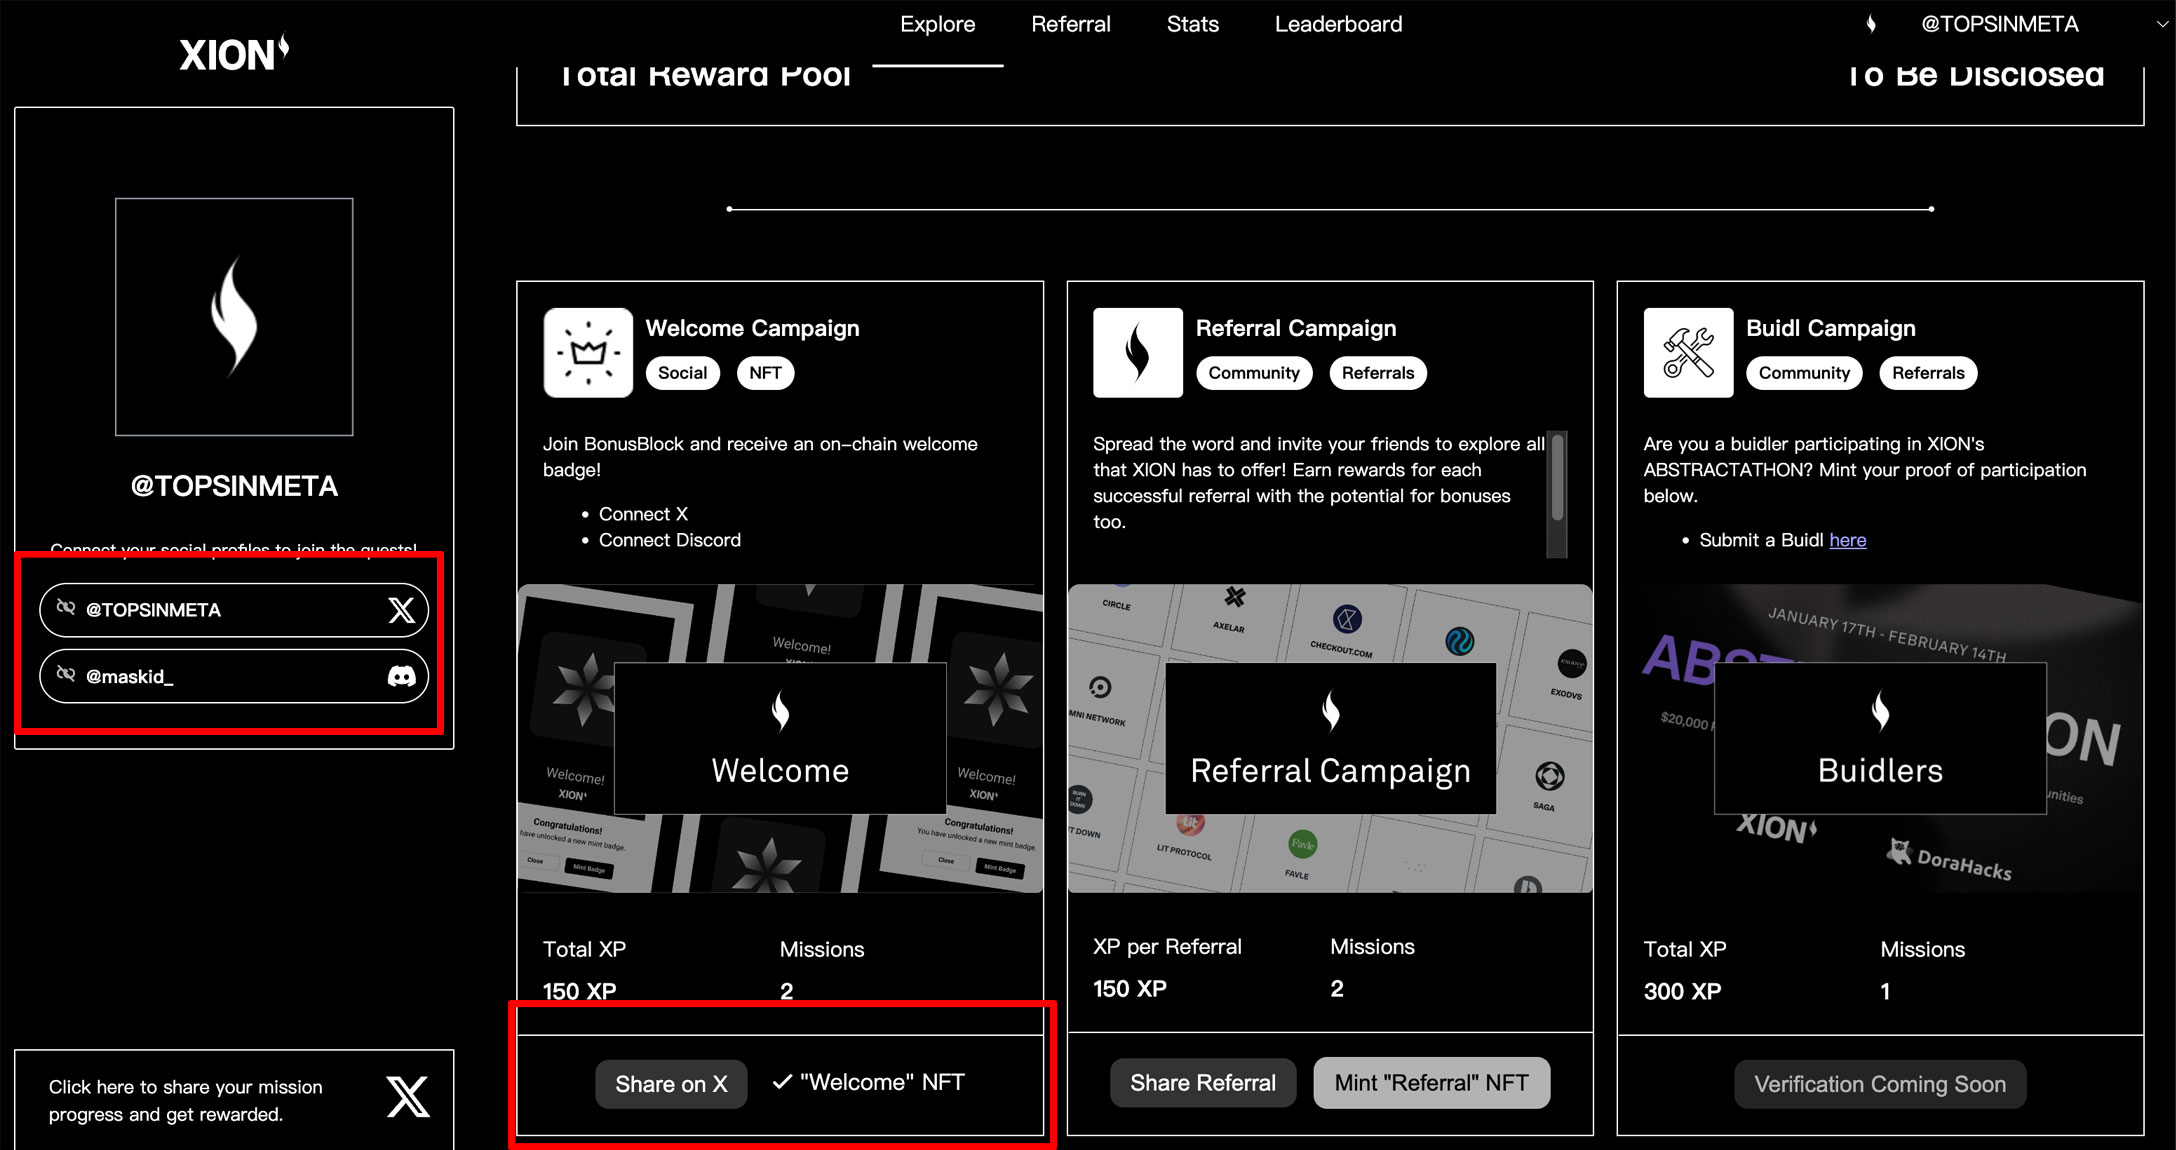2176x1150 pixels.
Task: Open the Leaderboard tab
Action: [1338, 24]
